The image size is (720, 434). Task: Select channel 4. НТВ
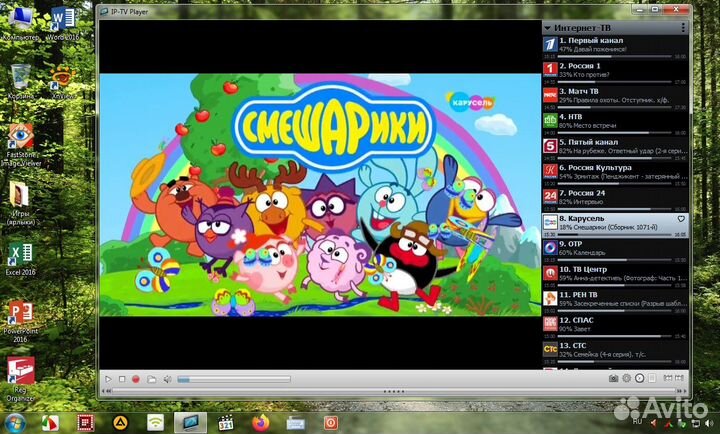click(615, 124)
